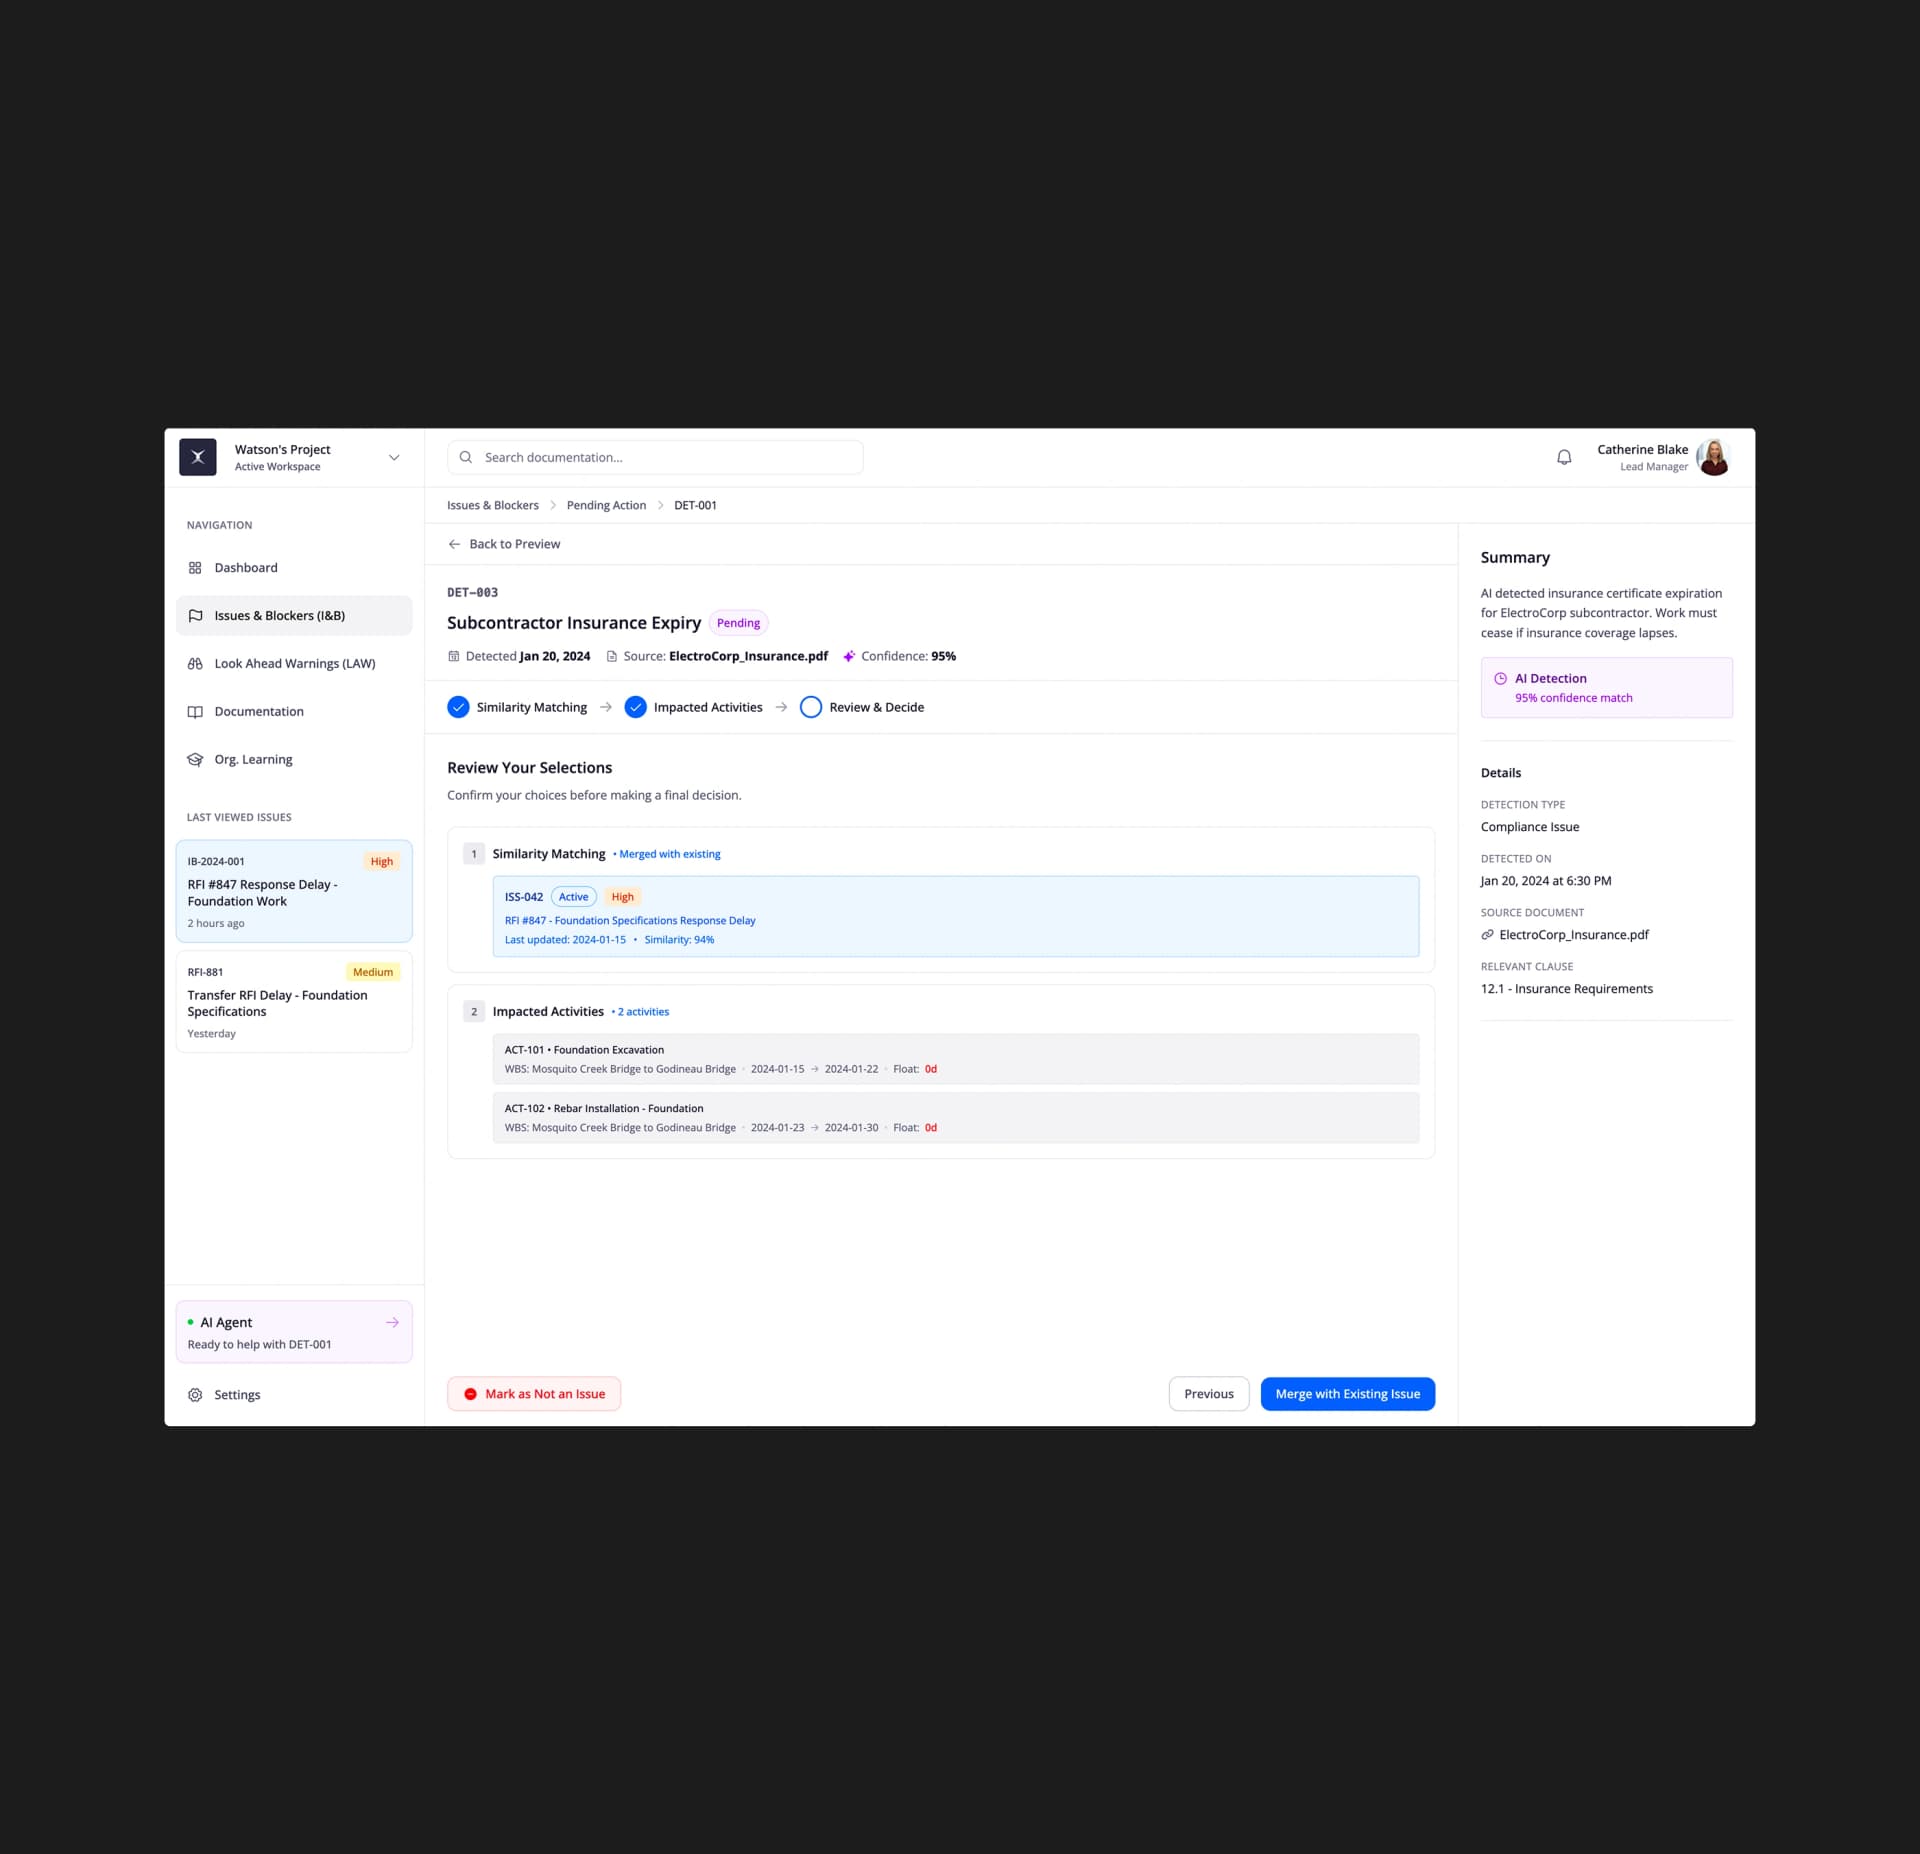Open Catherine Blake's profile avatar
Screen dimensions: 1920x1854
click(x=1713, y=457)
